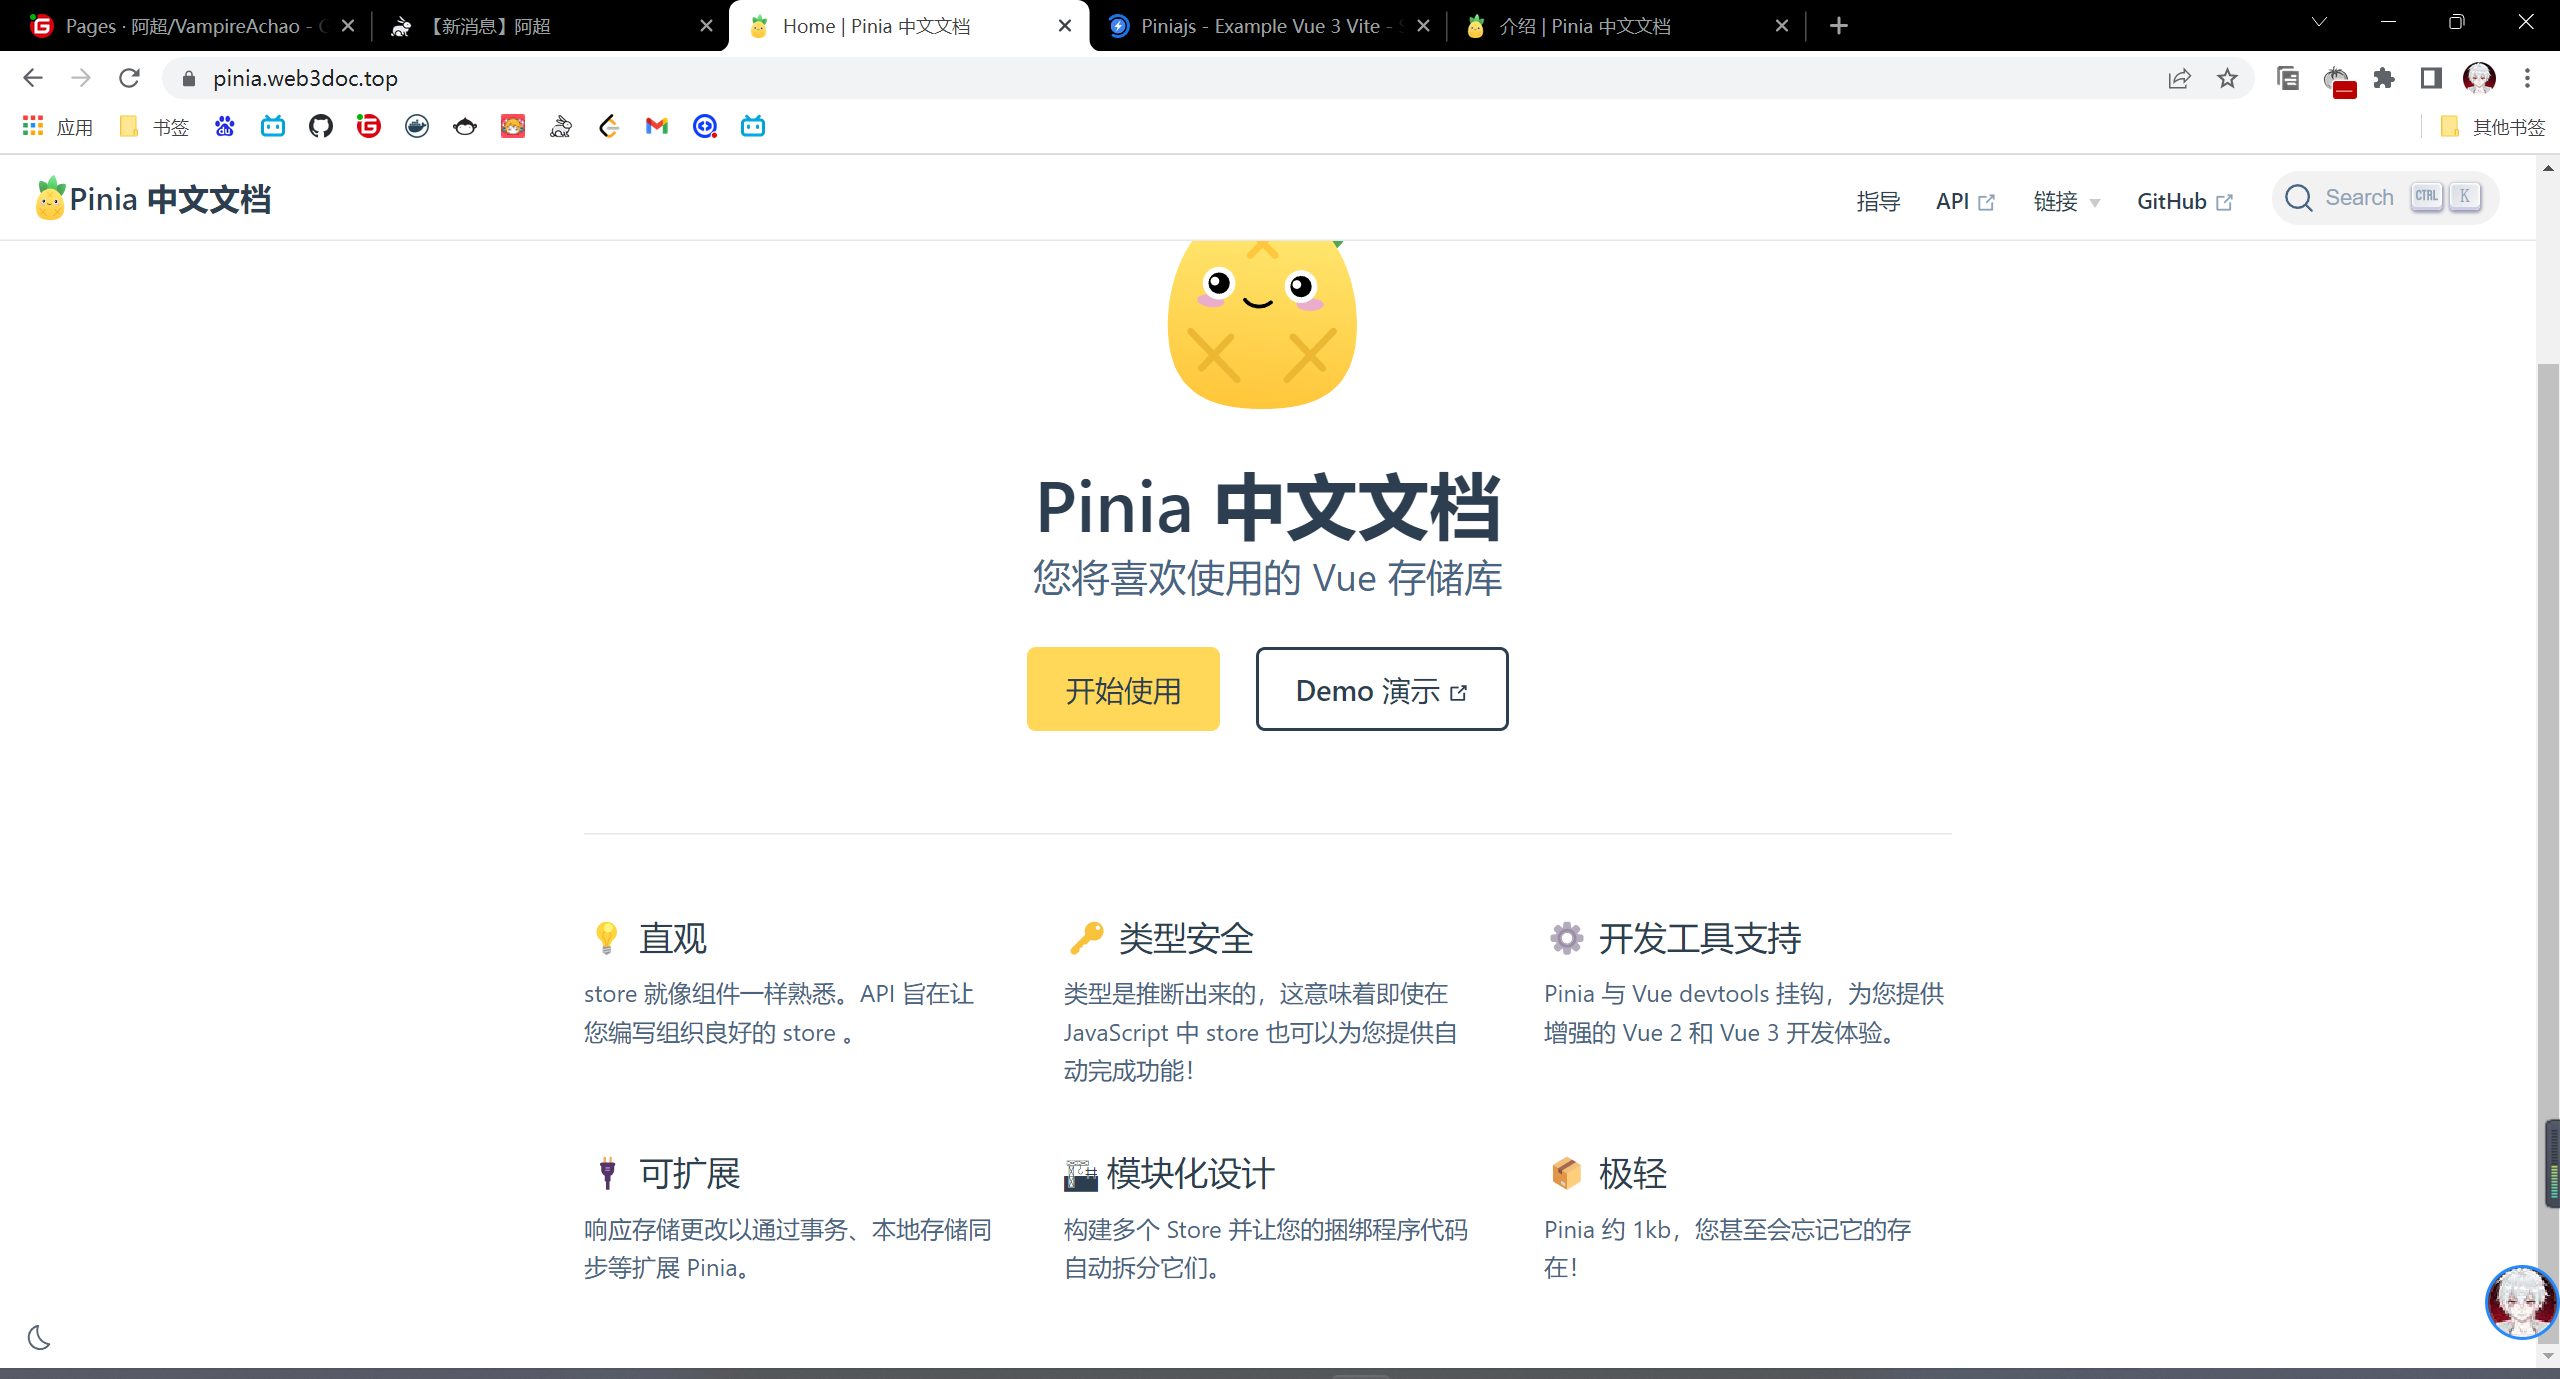
Task: Bookmark this page with star icon
Action: pyautogui.click(x=2227, y=78)
